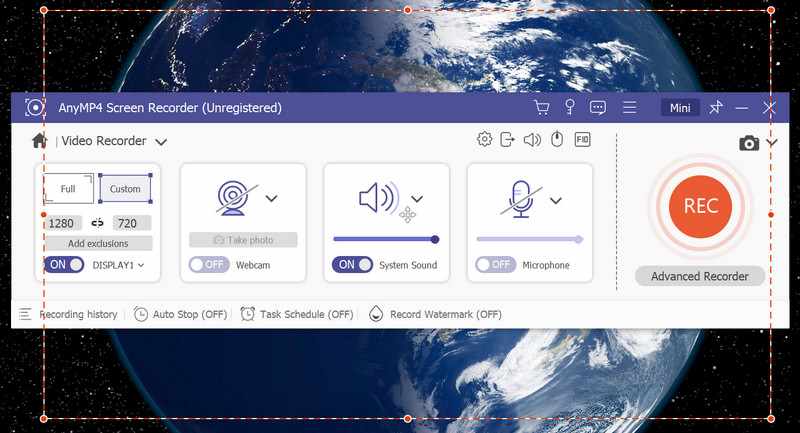
Task: Click the Record Watermark droplet icon
Action: click(x=376, y=314)
